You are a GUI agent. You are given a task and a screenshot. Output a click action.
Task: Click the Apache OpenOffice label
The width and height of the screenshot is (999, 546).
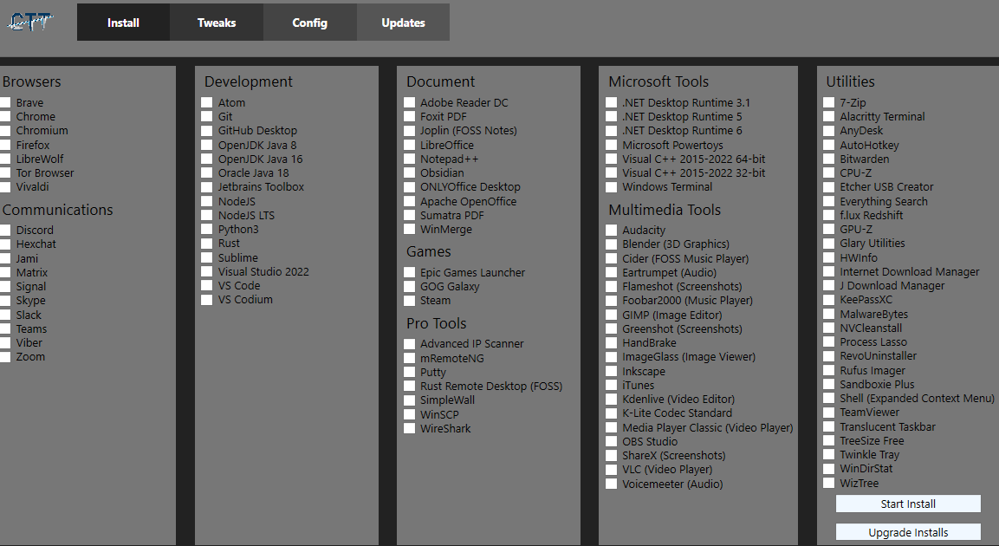[x=468, y=201]
